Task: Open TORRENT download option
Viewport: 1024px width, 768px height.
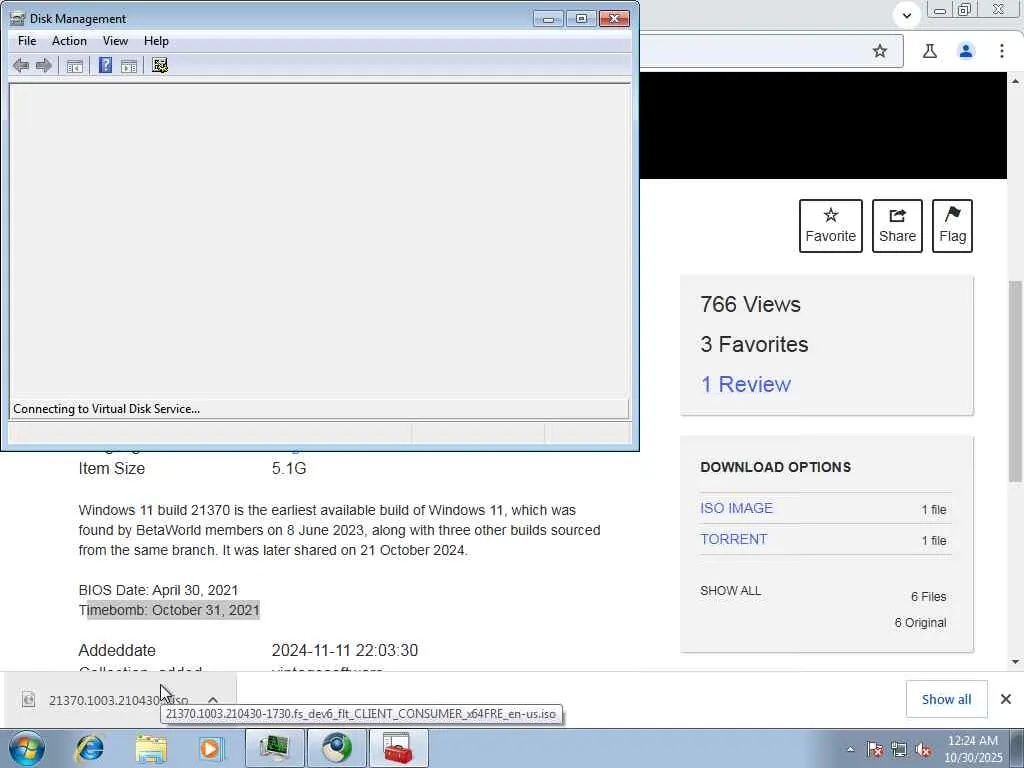Action: pyautogui.click(x=733, y=539)
